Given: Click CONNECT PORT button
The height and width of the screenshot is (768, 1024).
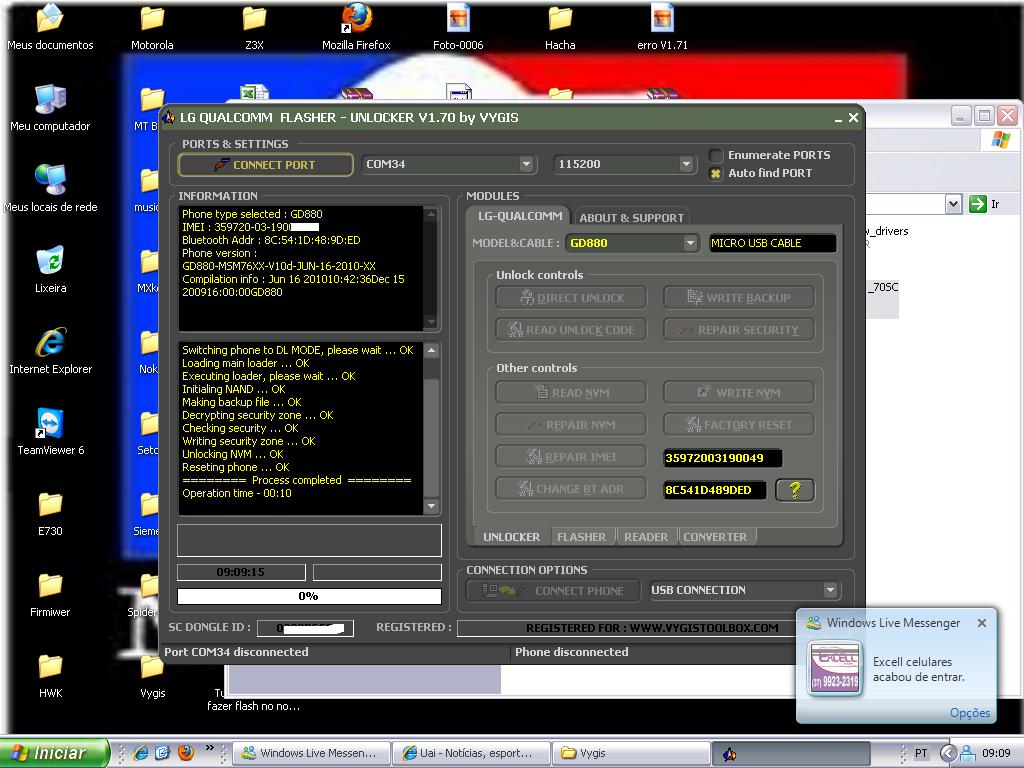Looking at the screenshot, I should click(x=265, y=165).
